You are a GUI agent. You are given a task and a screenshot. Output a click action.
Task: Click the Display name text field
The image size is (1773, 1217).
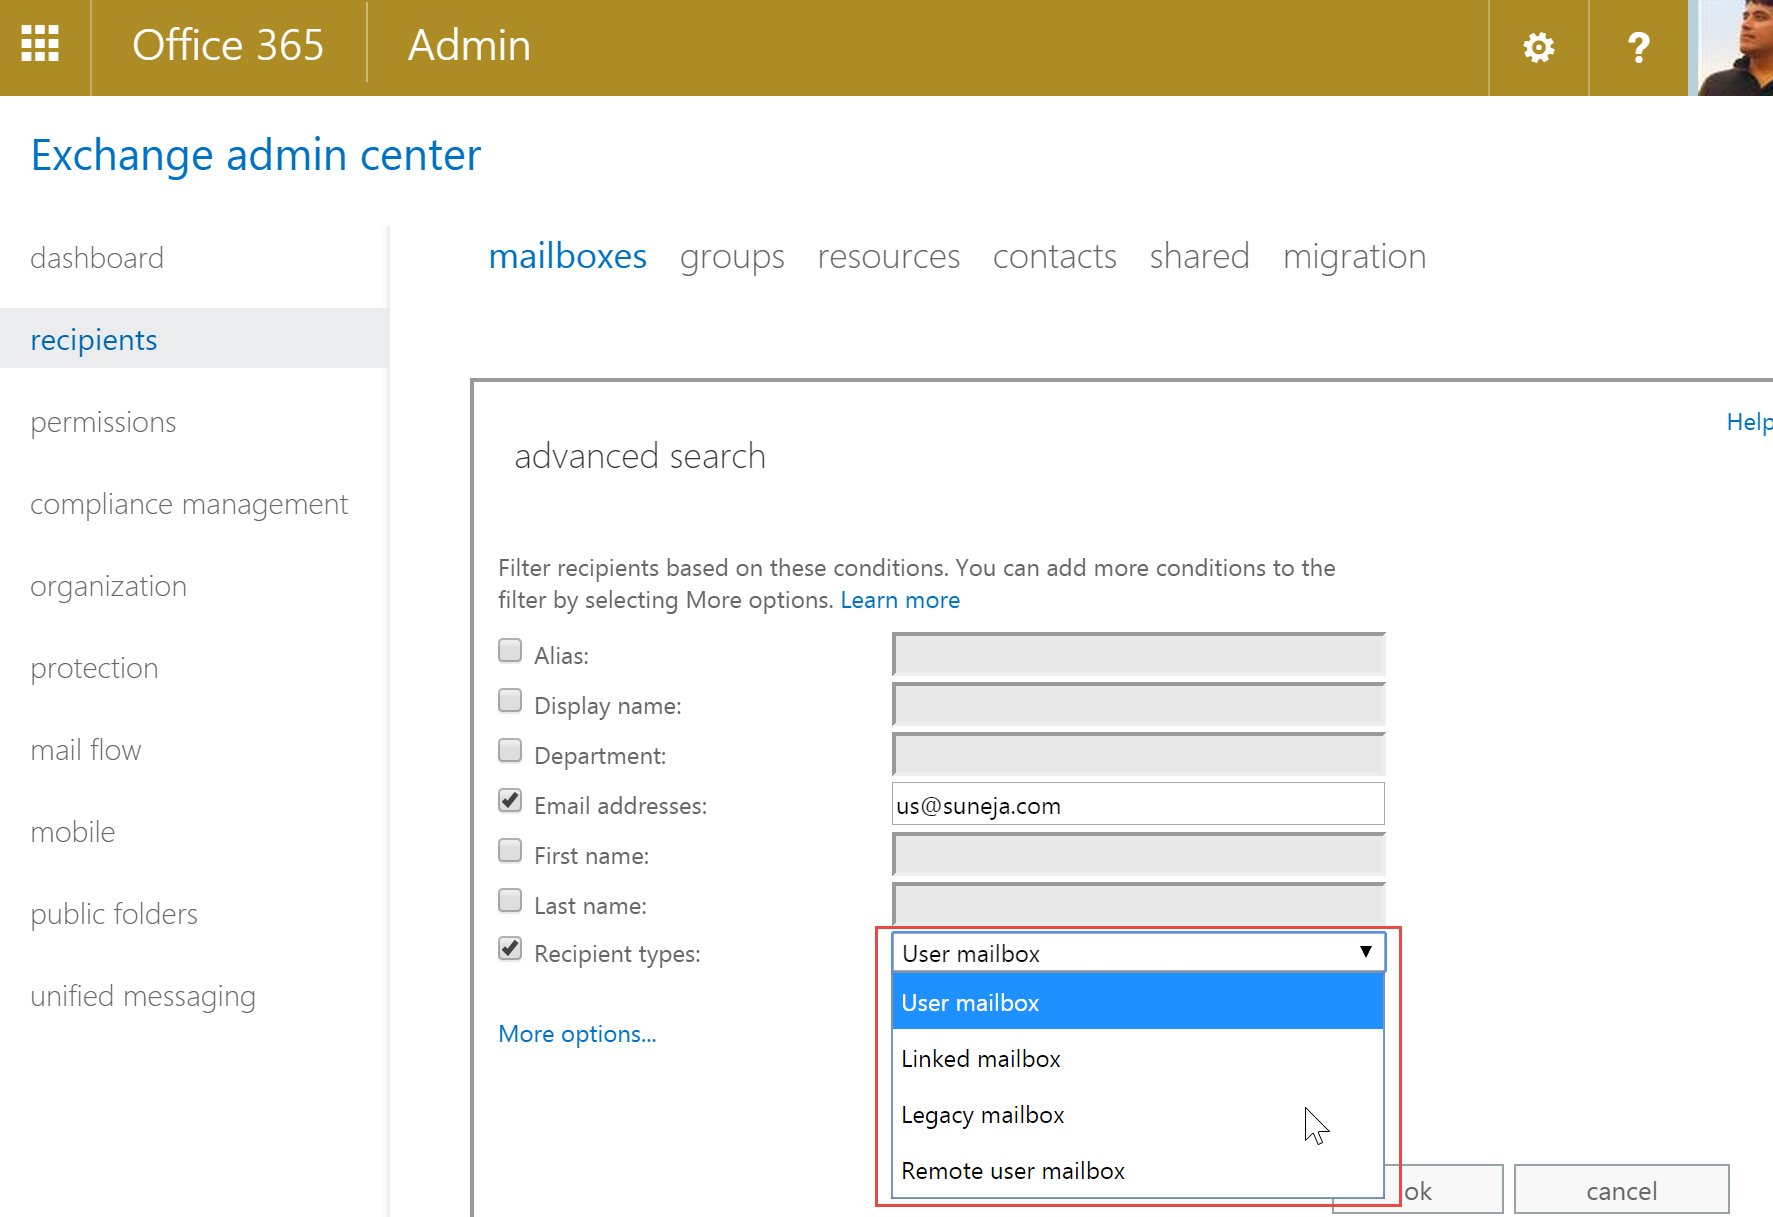pos(1138,705)
